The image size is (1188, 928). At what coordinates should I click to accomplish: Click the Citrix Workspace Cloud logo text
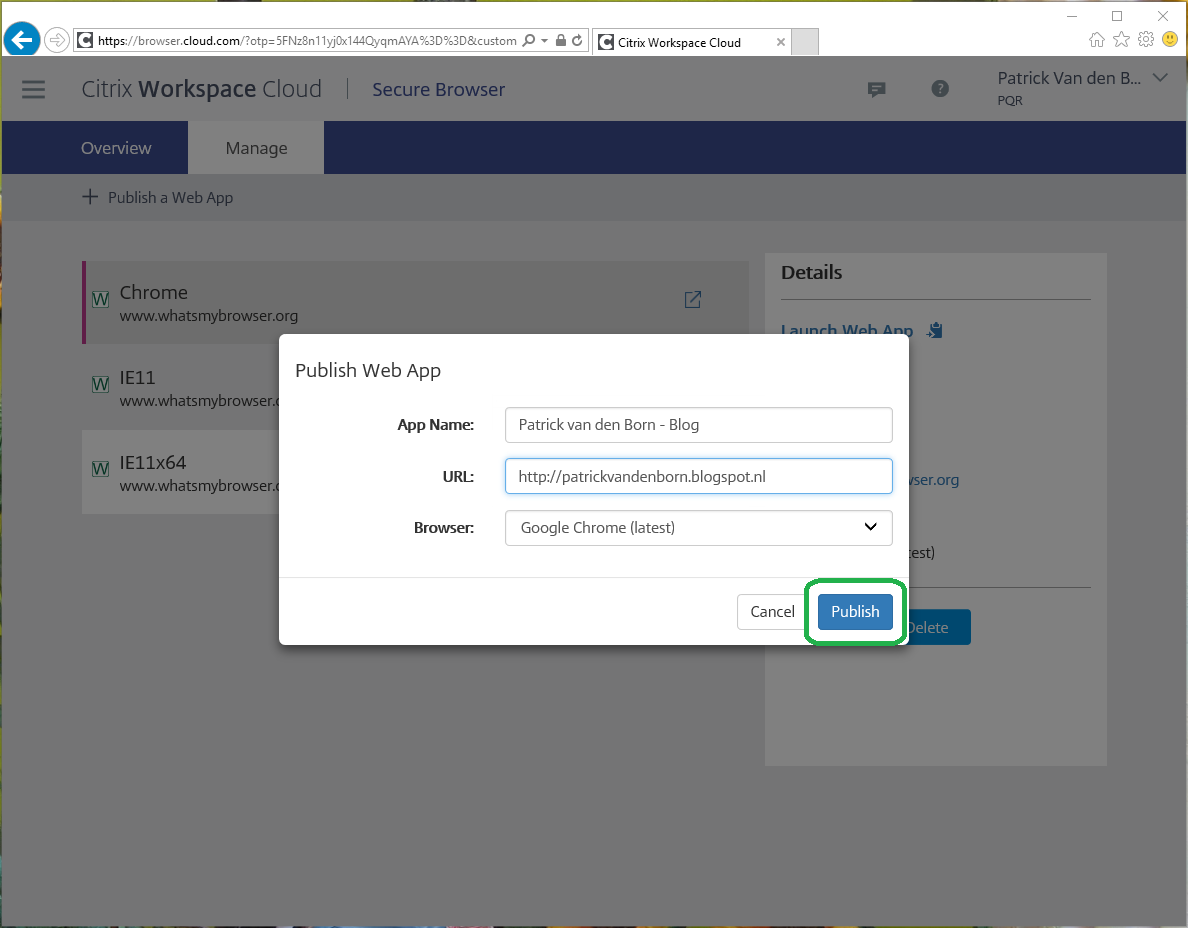202,89
